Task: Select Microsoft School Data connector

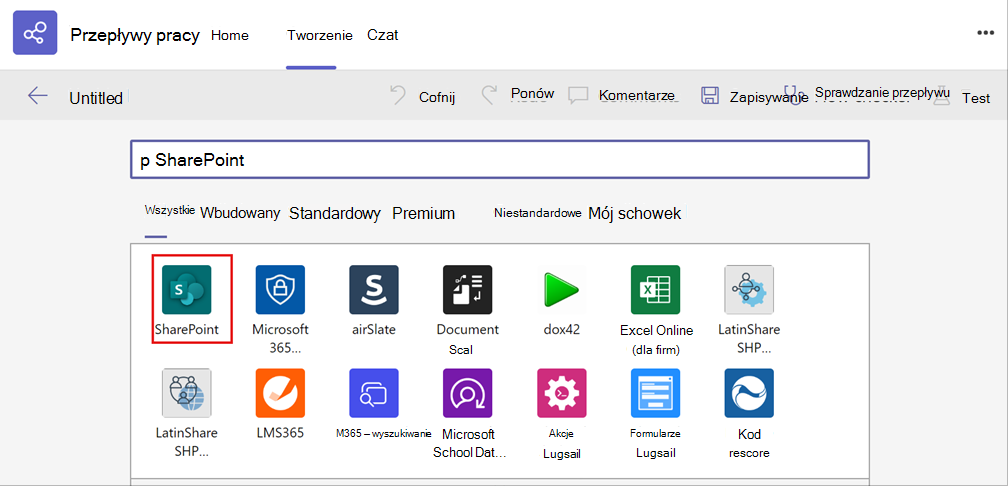Action: [468, 393]
